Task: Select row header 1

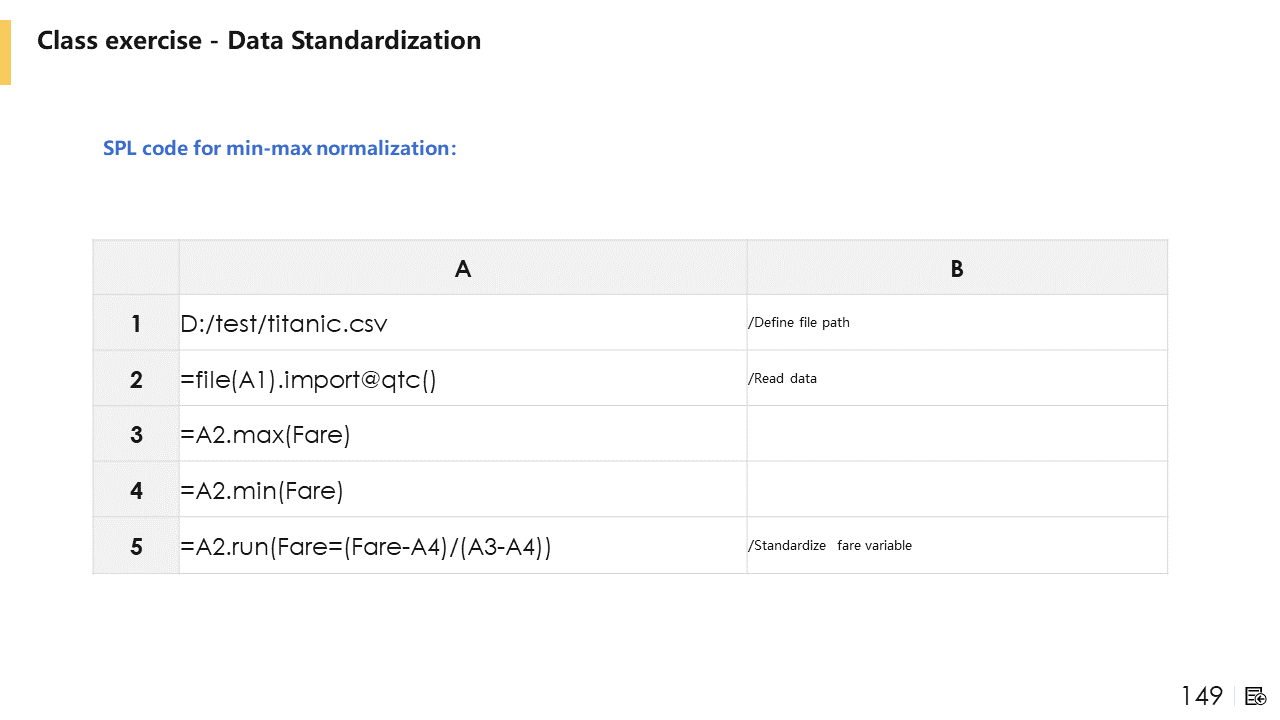Action: coord(136,323)
